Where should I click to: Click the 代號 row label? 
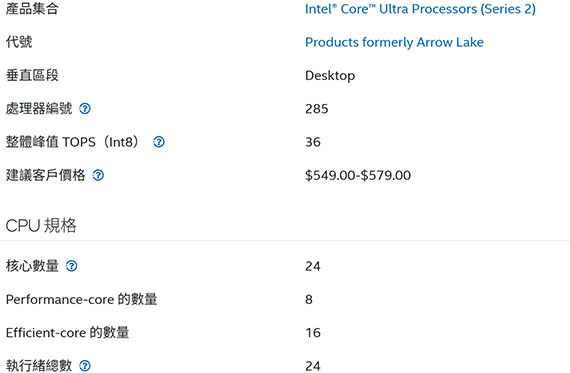pos(19,42)
